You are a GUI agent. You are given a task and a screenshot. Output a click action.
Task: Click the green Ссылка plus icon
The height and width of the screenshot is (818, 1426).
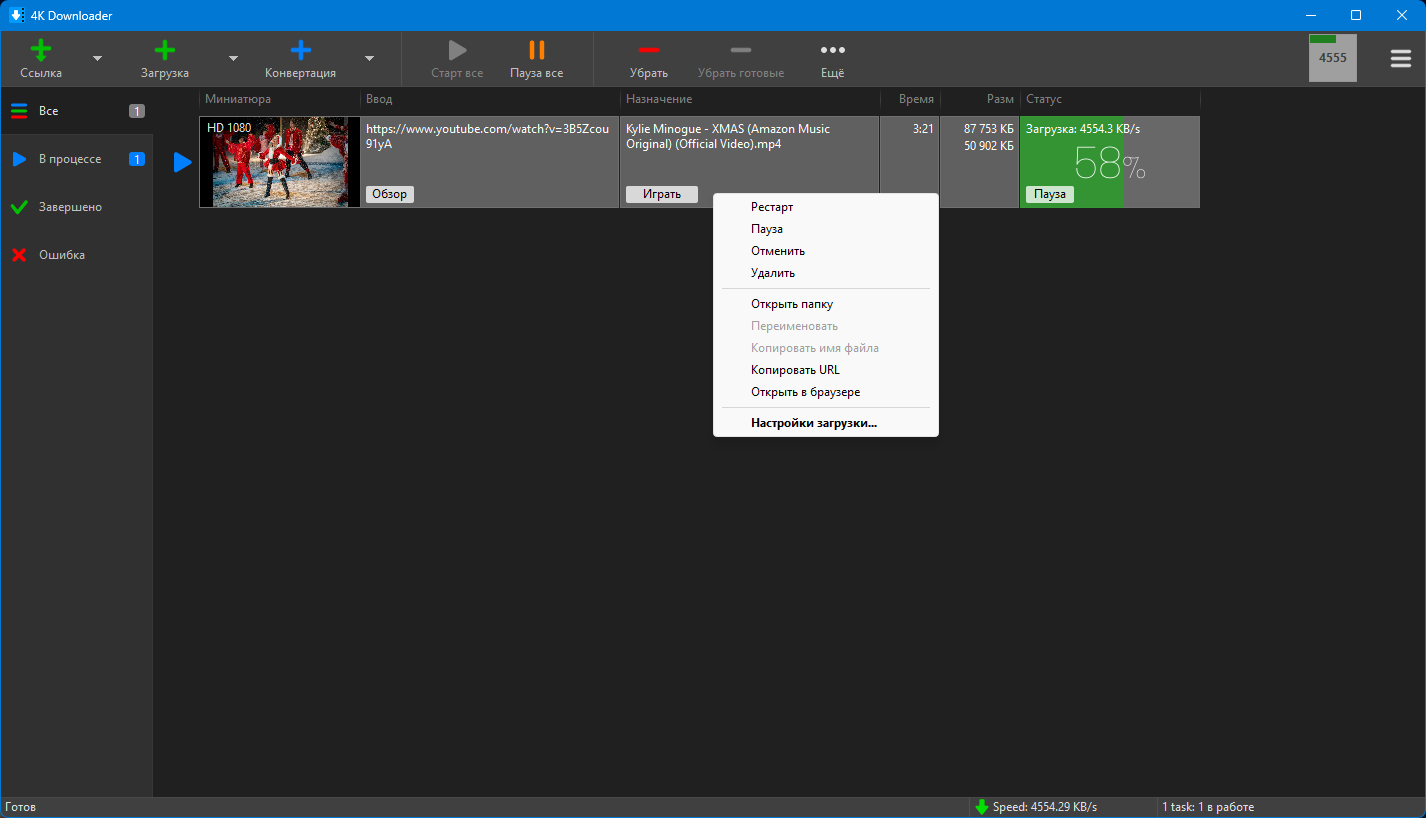pyautogui.click(x=41, y=51)
